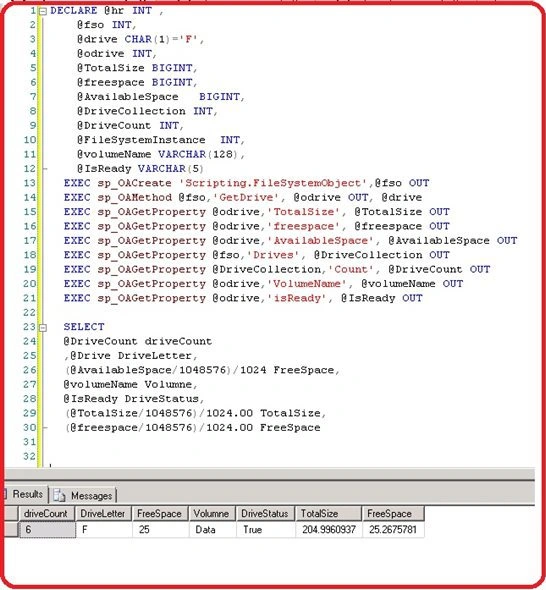The height and width of the screenshot is (590, 546).
Task: Click line number 22 in the margin
Action: point(30,313)
